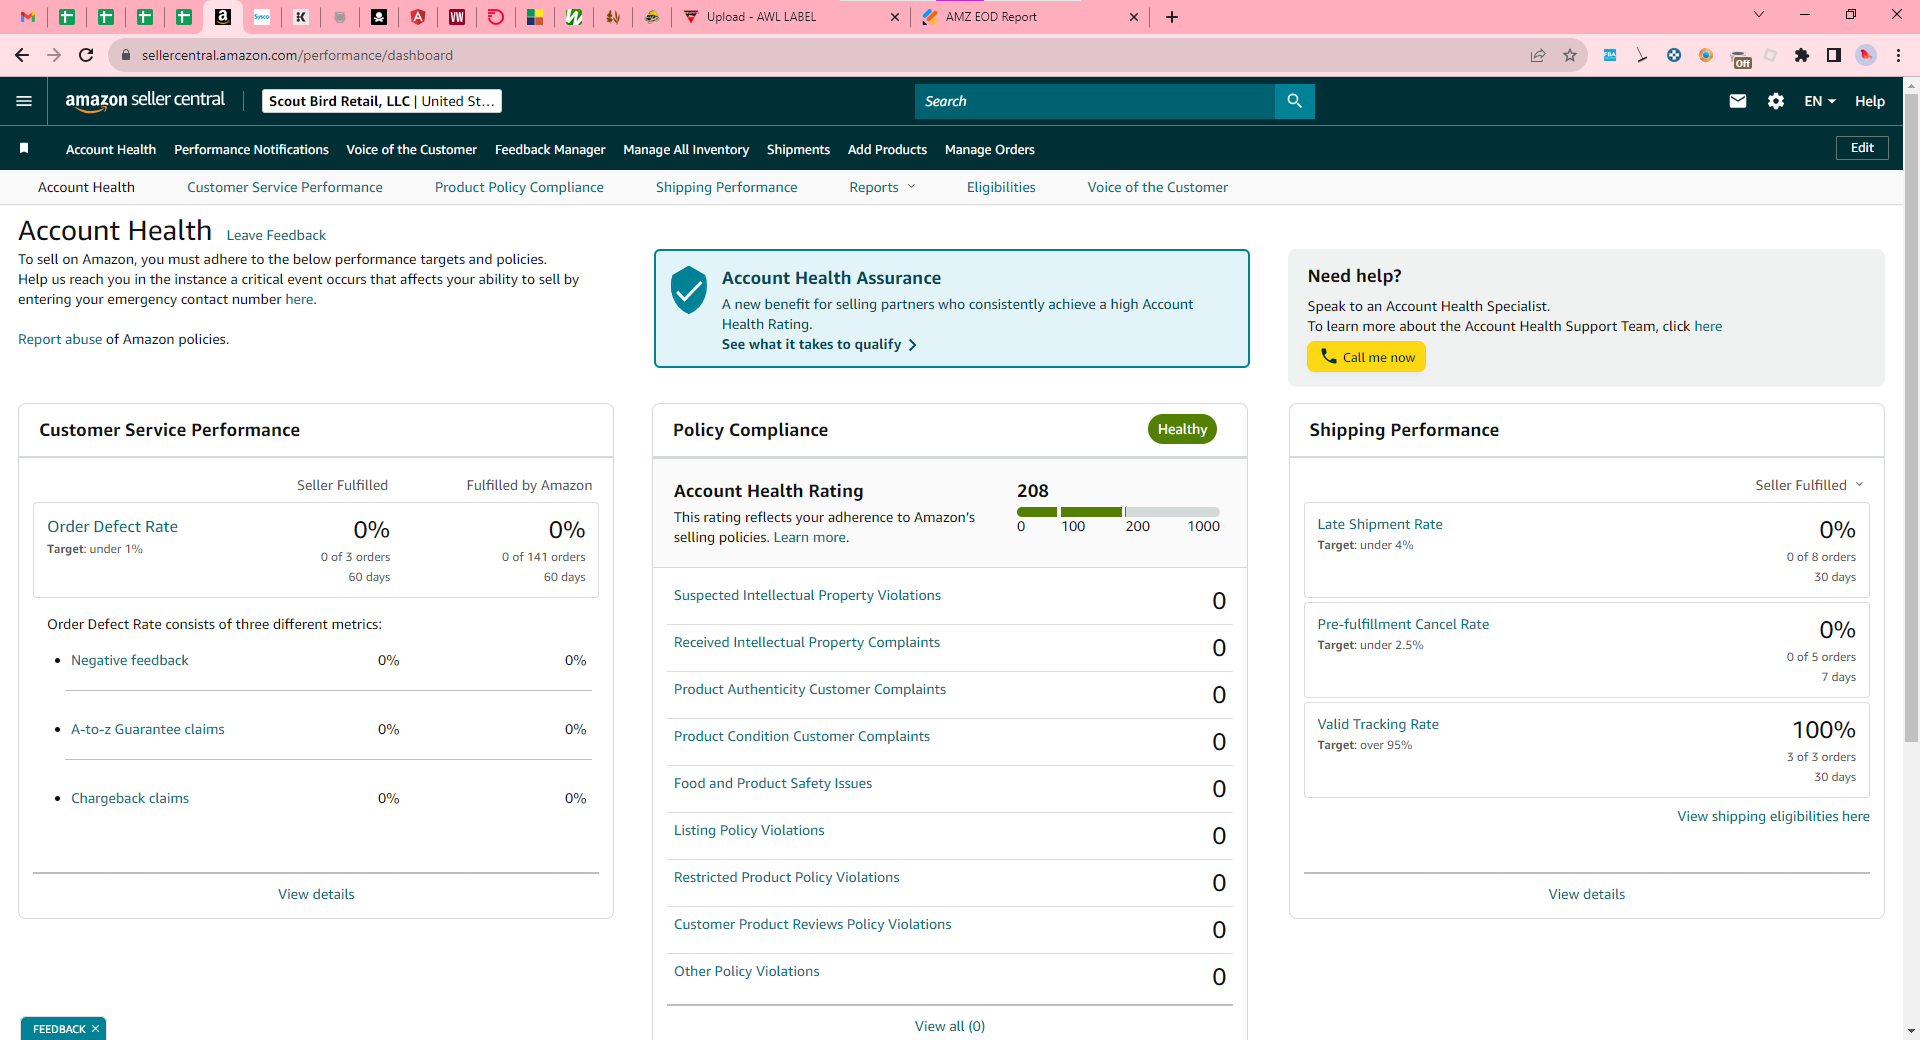Close the FEEDBACK widget with the X
The width and height of the screenshot is (1920, 1040).
click(96, 1029)
